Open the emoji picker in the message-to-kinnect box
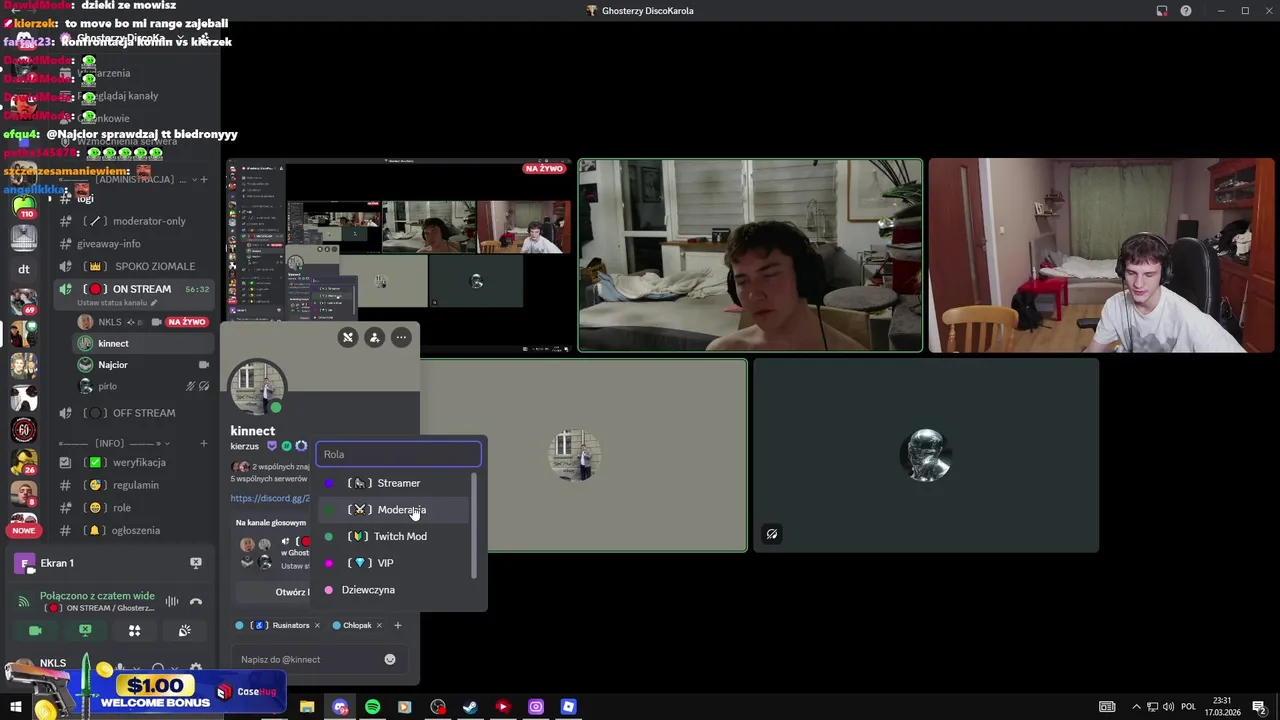 tap(390, 659)
